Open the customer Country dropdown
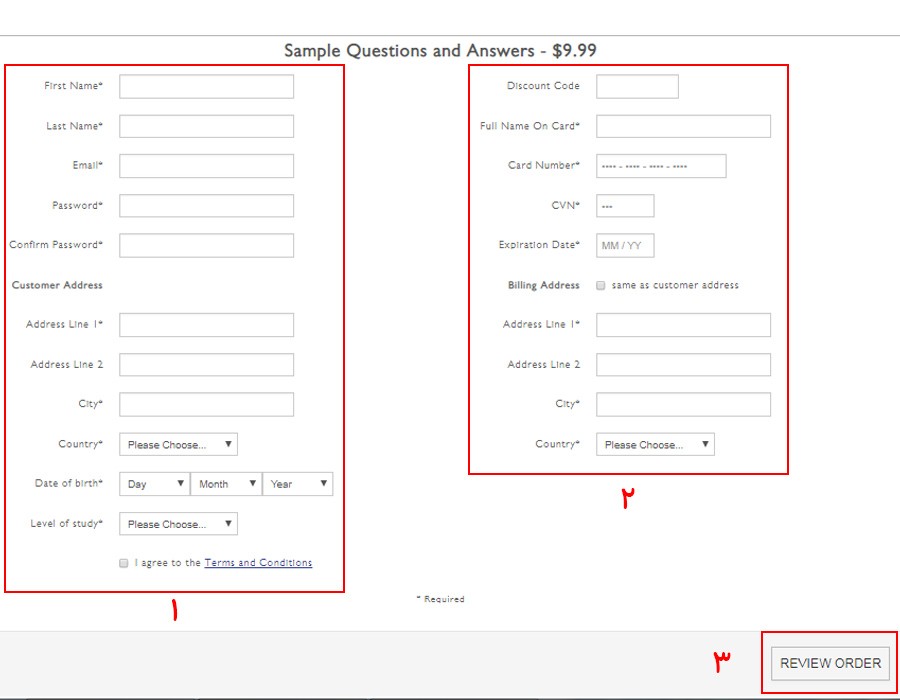 [178, 444]
